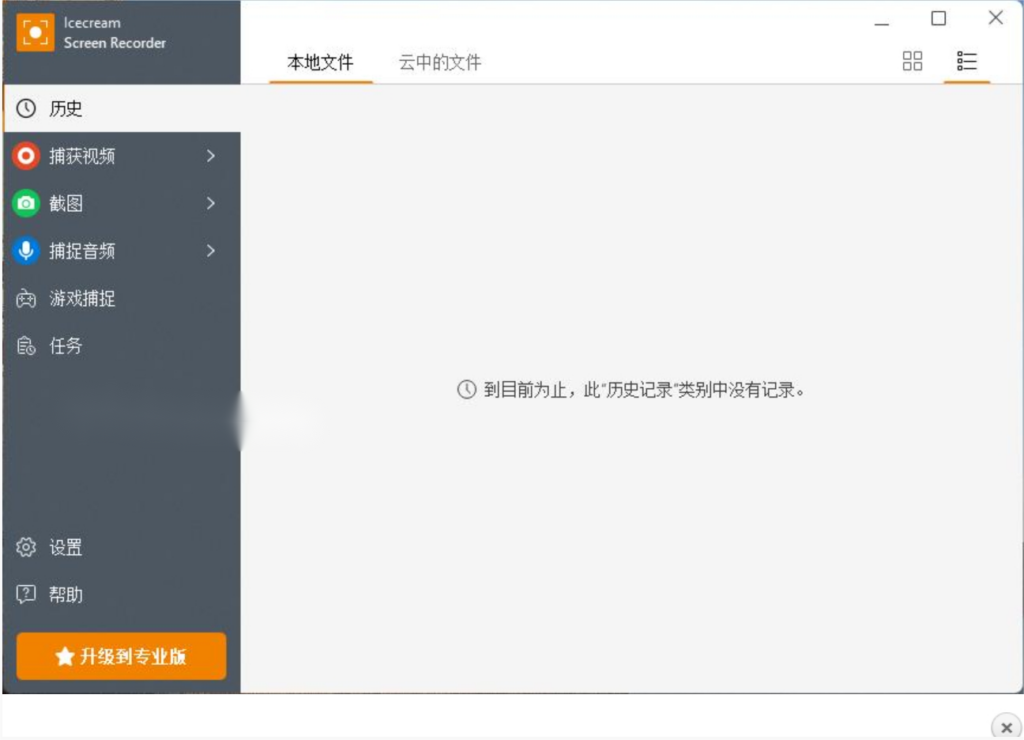Viewport: 1024px width, 740px height.
Task: Switch to list view layout
Action: click(x=966, y=61)
